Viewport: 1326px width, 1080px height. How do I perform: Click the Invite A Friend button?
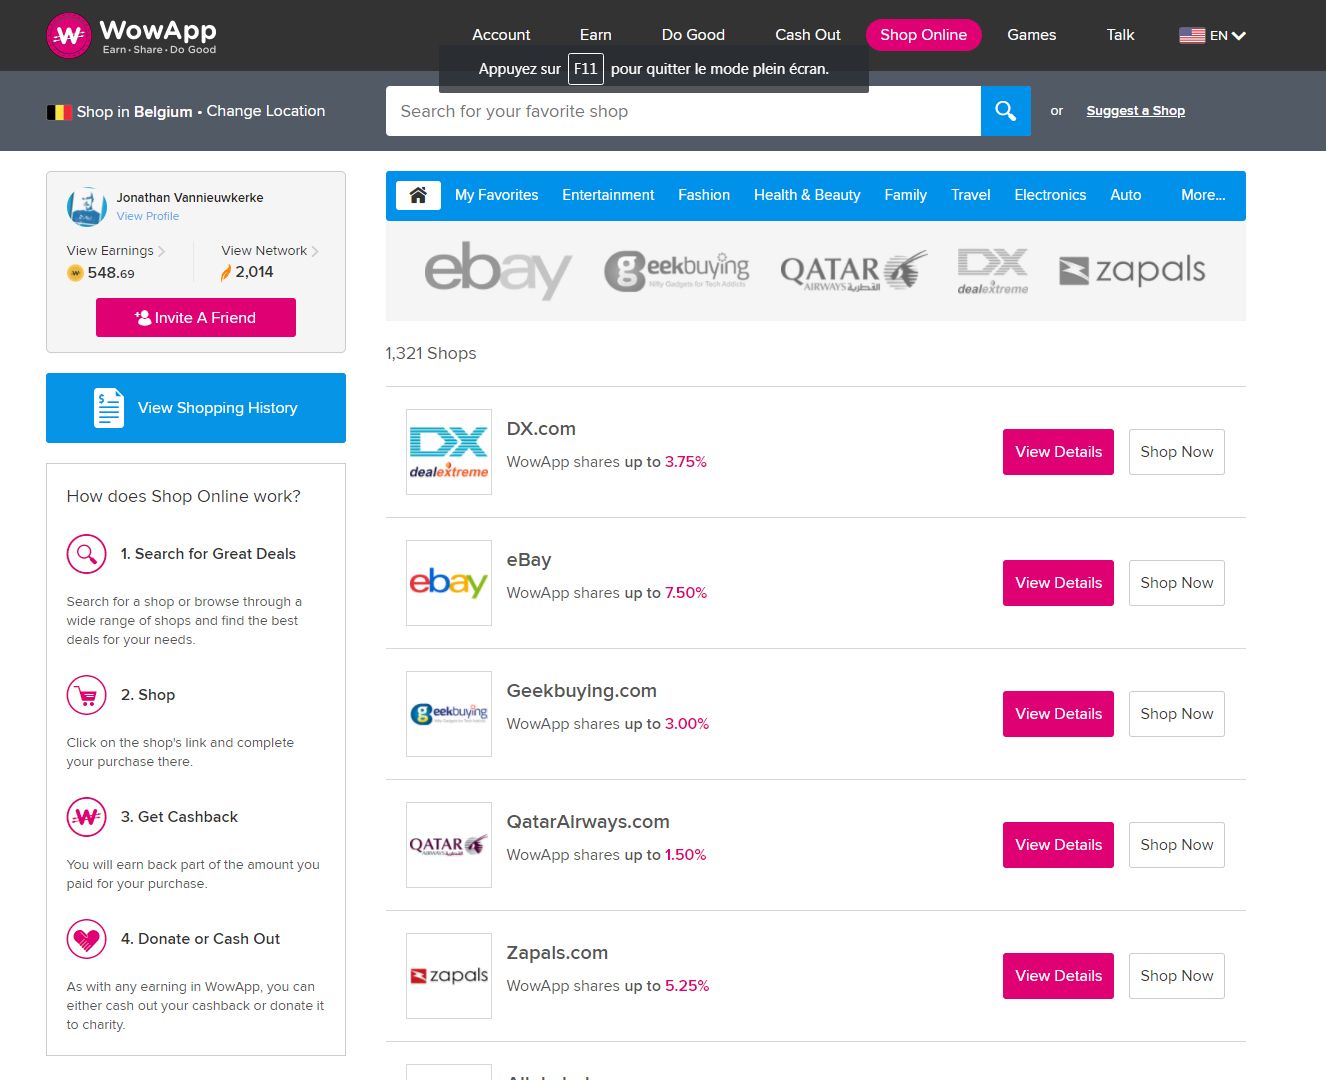196,318
